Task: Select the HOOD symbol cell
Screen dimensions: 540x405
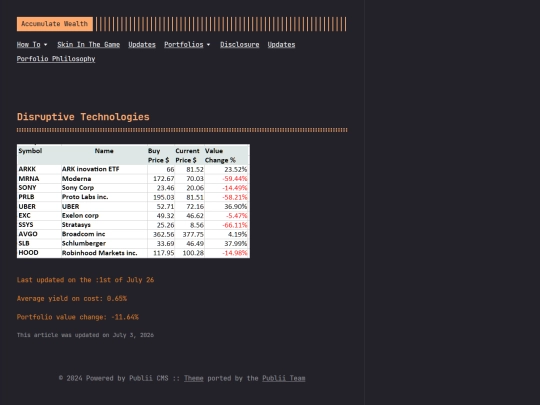Action: 29,253
